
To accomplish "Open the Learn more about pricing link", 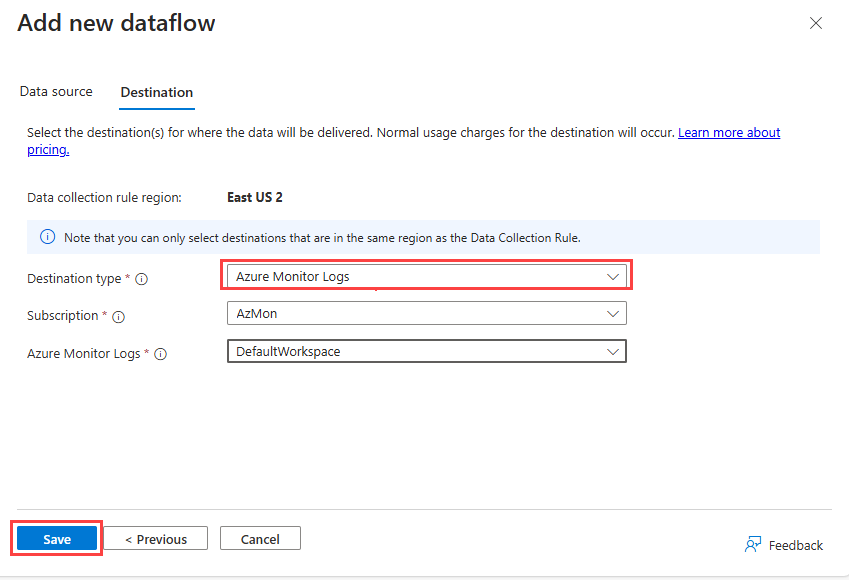I will pyautogui.click(x=728, y=132).
